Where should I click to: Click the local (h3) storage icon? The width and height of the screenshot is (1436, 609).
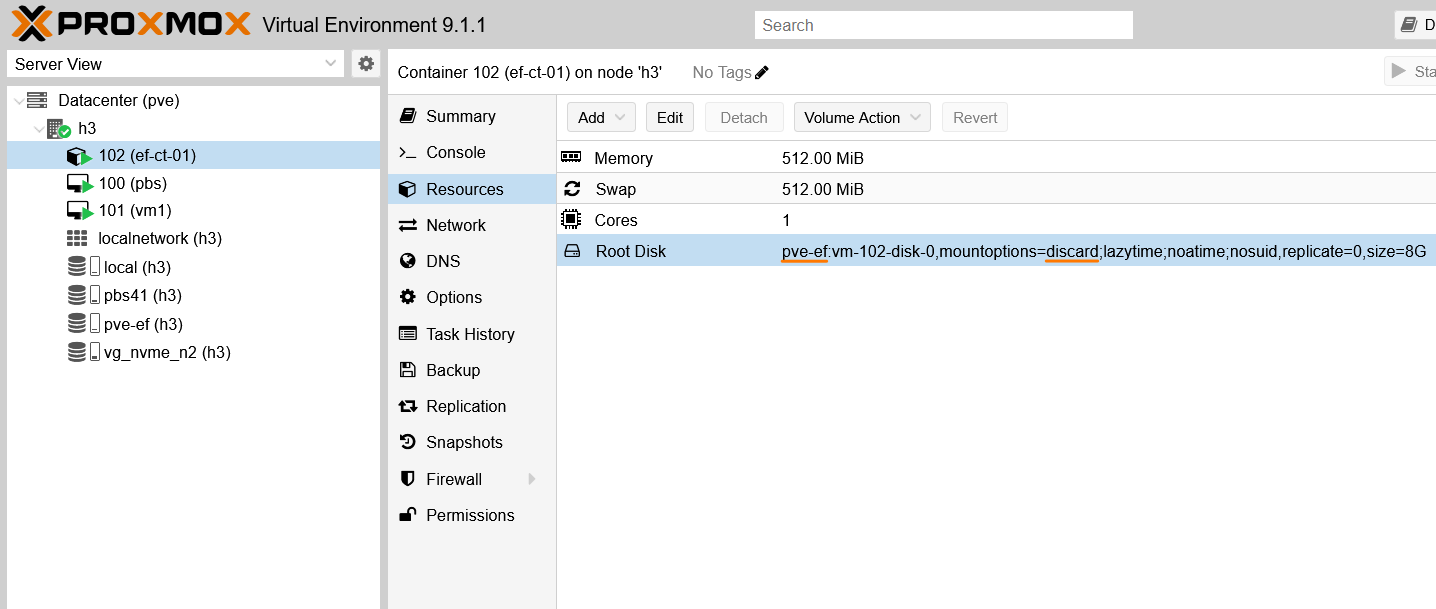[83, 267]
